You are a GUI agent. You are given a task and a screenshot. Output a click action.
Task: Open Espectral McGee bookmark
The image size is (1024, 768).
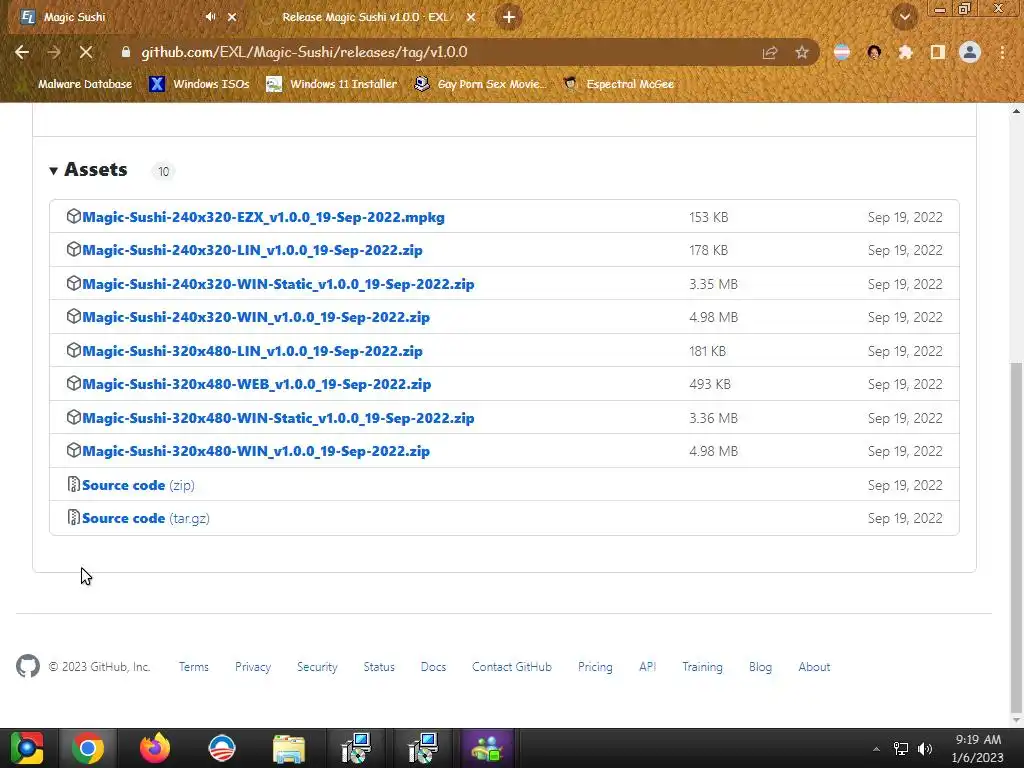(x=619, y=84)
